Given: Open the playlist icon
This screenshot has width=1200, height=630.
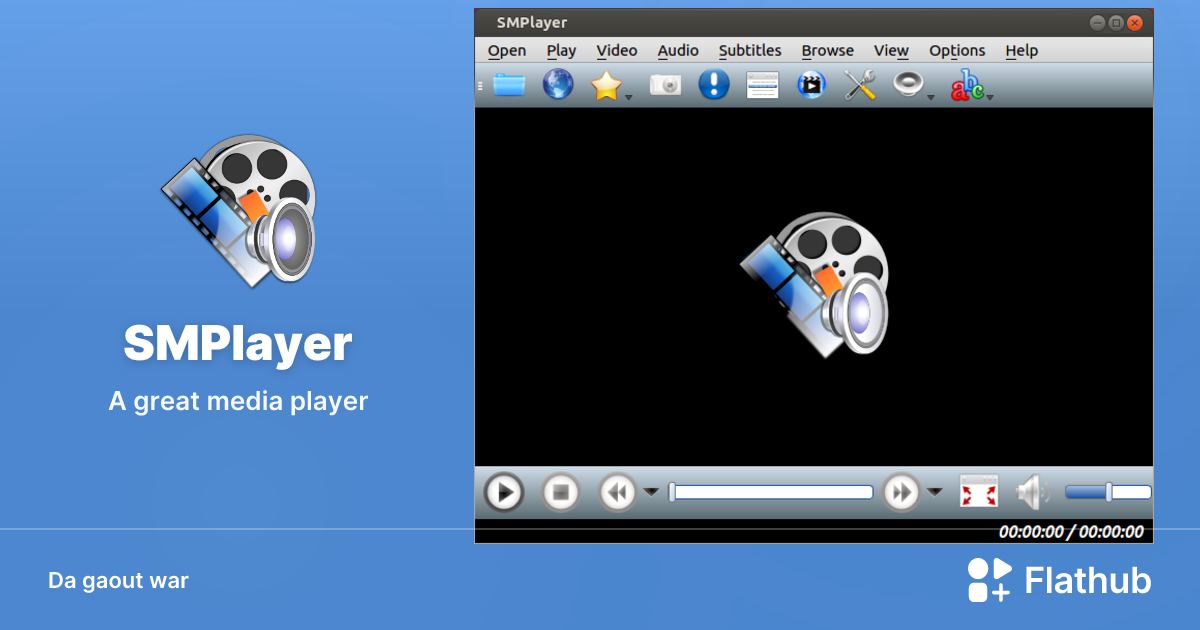Looking at the screenshot, I should click(x=762, y=85).
